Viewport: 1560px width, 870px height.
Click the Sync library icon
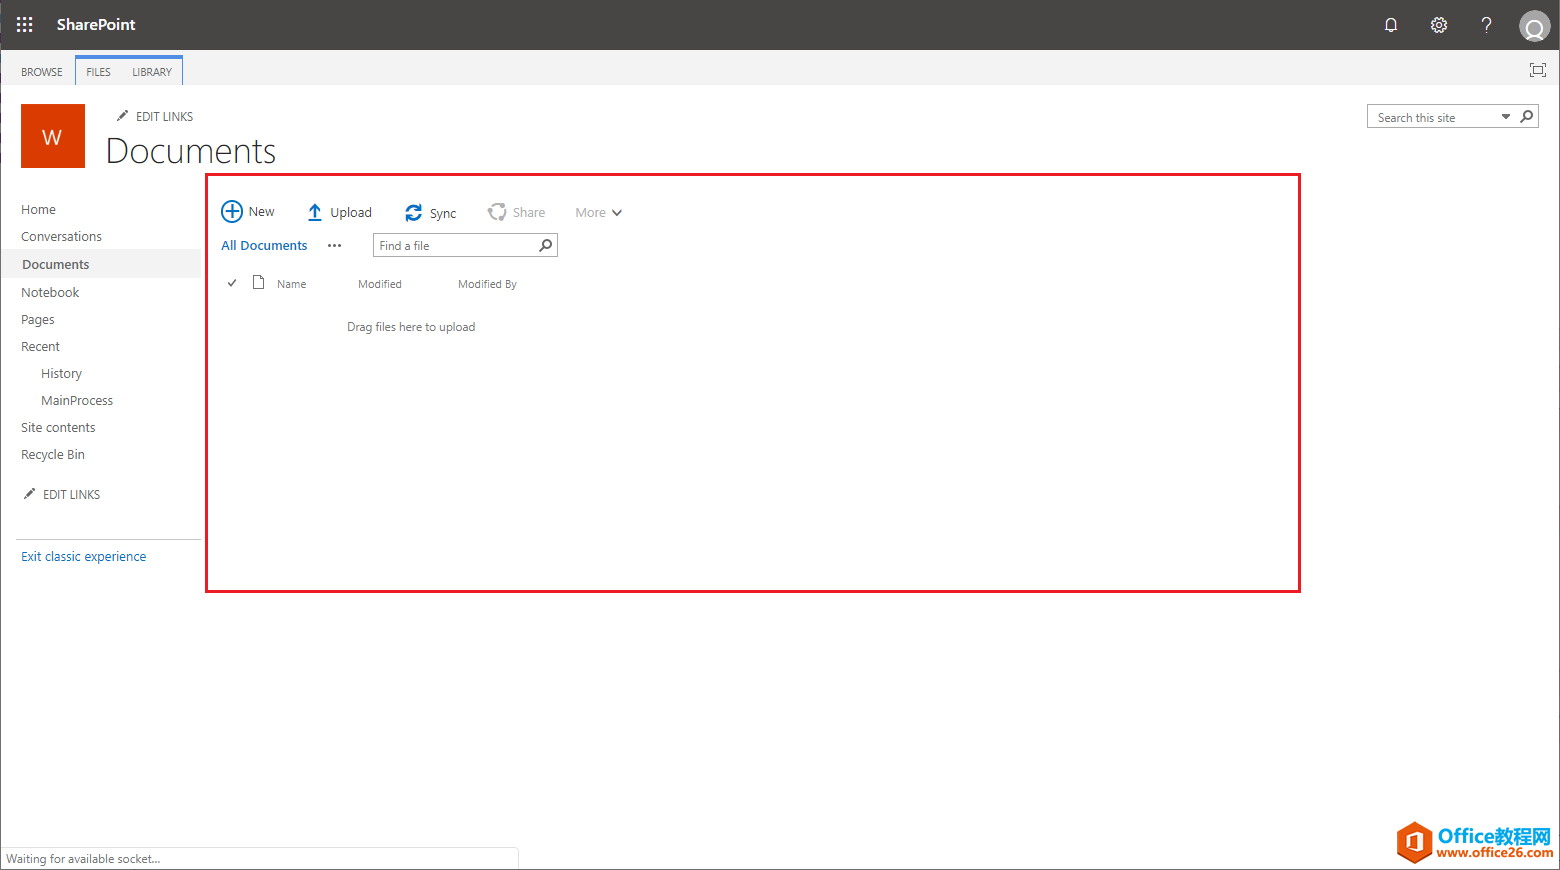coord(412,212)
